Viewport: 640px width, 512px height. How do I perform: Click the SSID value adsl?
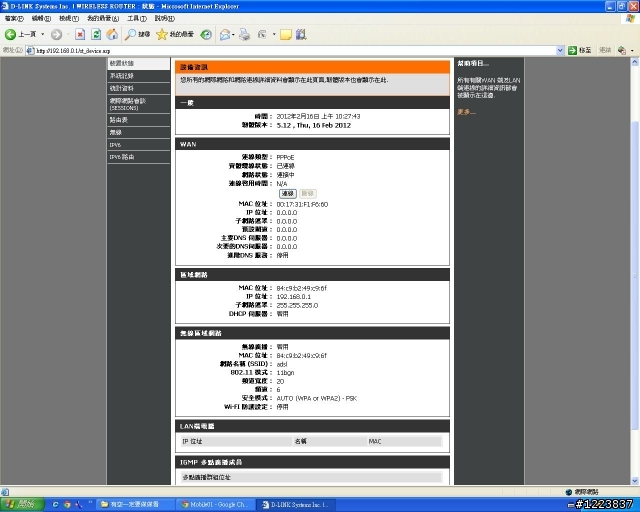[282, 364]
